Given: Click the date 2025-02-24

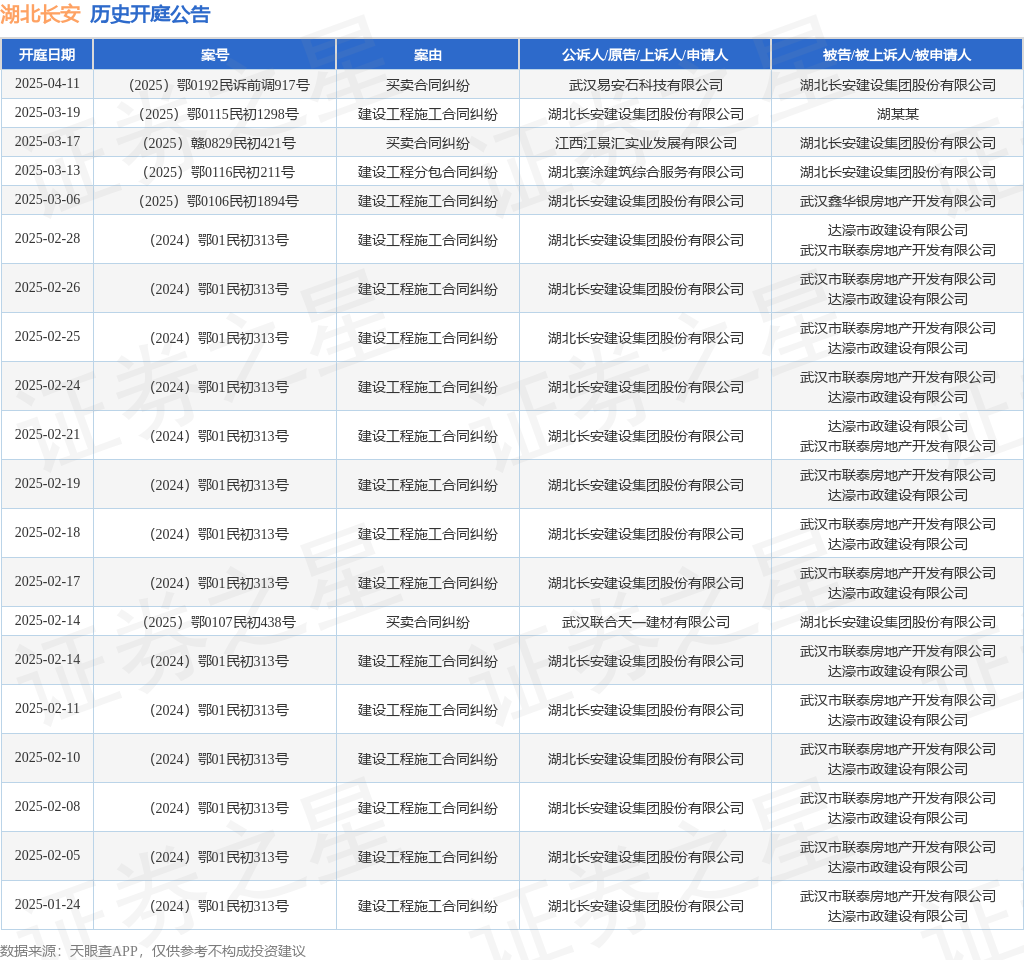Looking at the screenshot, I should [x=47, y=385].
